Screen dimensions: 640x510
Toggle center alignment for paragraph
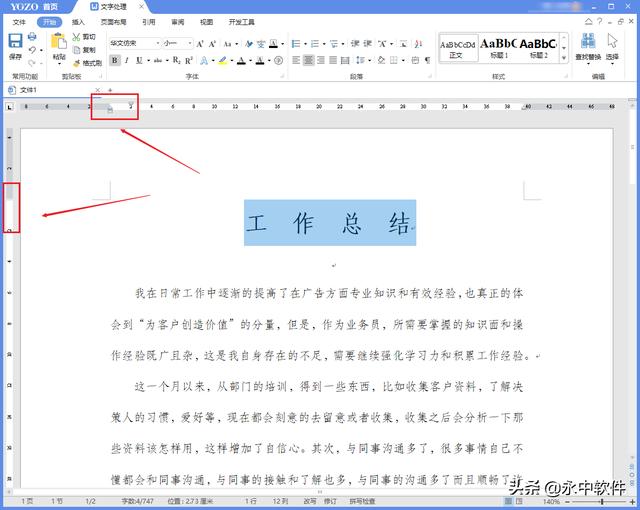309,60
